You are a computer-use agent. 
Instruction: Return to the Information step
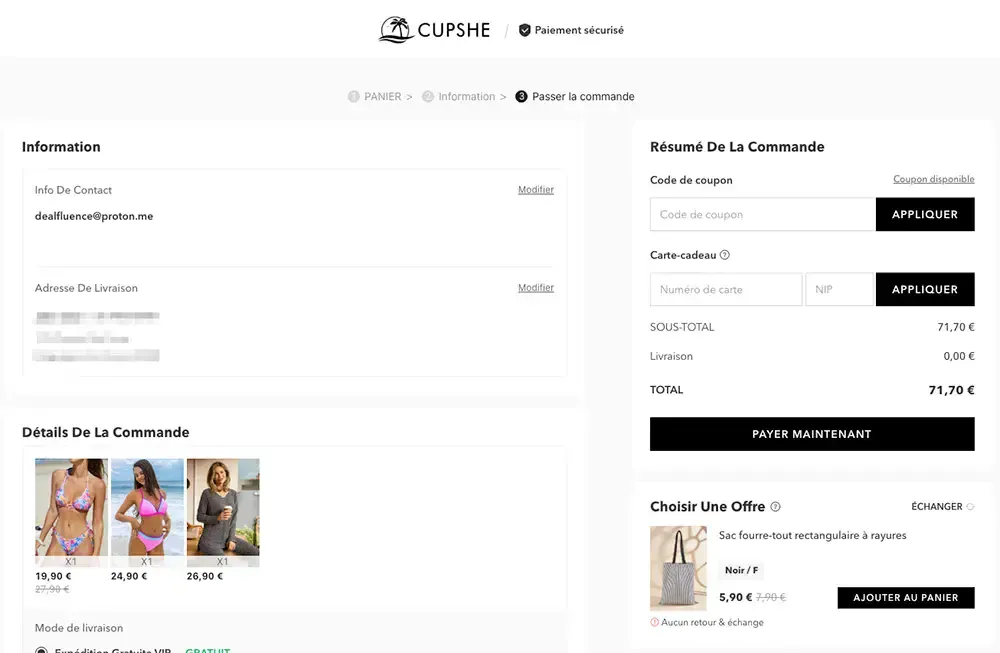pos(459,96)
